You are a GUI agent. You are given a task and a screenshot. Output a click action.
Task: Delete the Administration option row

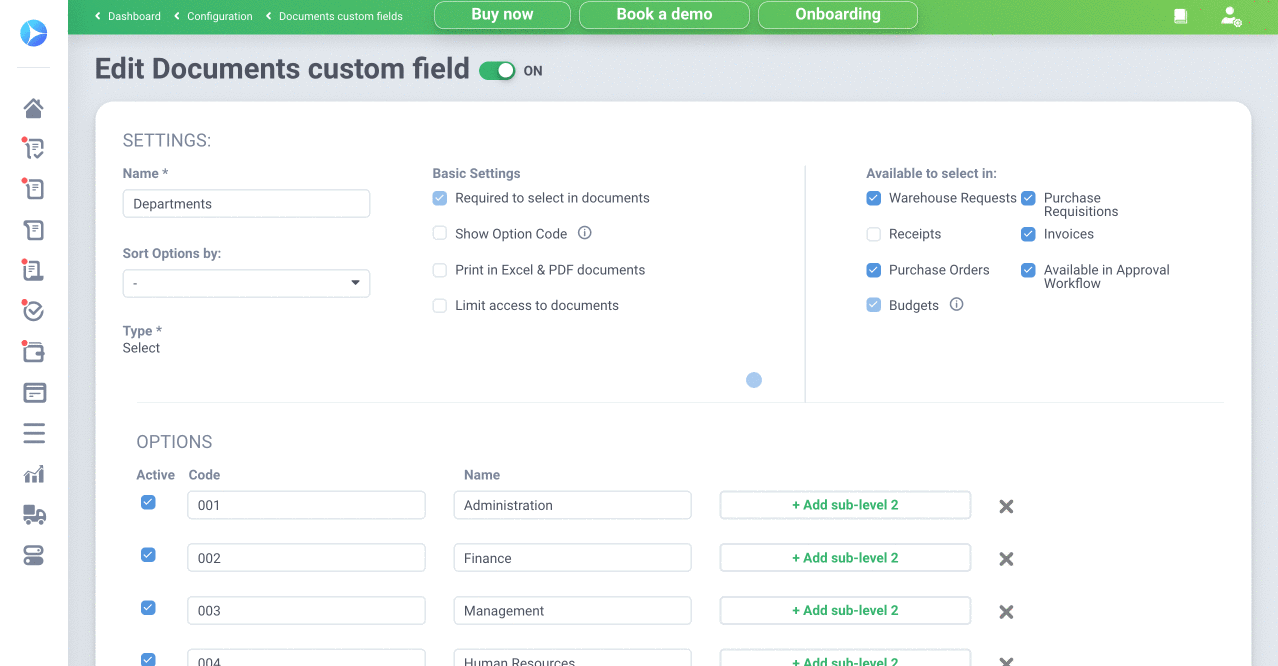(1006, 506)
